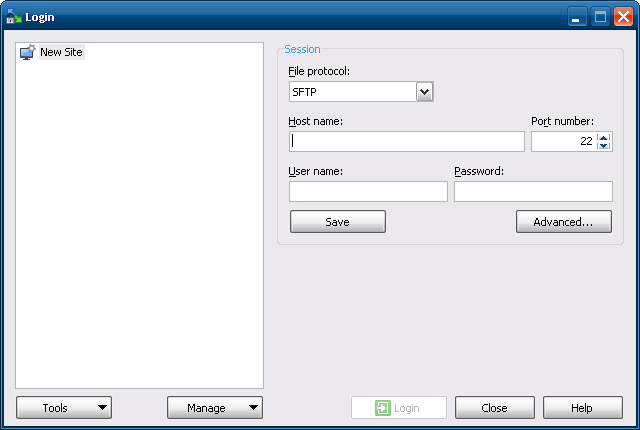Close the window with the red X
Screen dimensions: 640x430
coord(622,17)
